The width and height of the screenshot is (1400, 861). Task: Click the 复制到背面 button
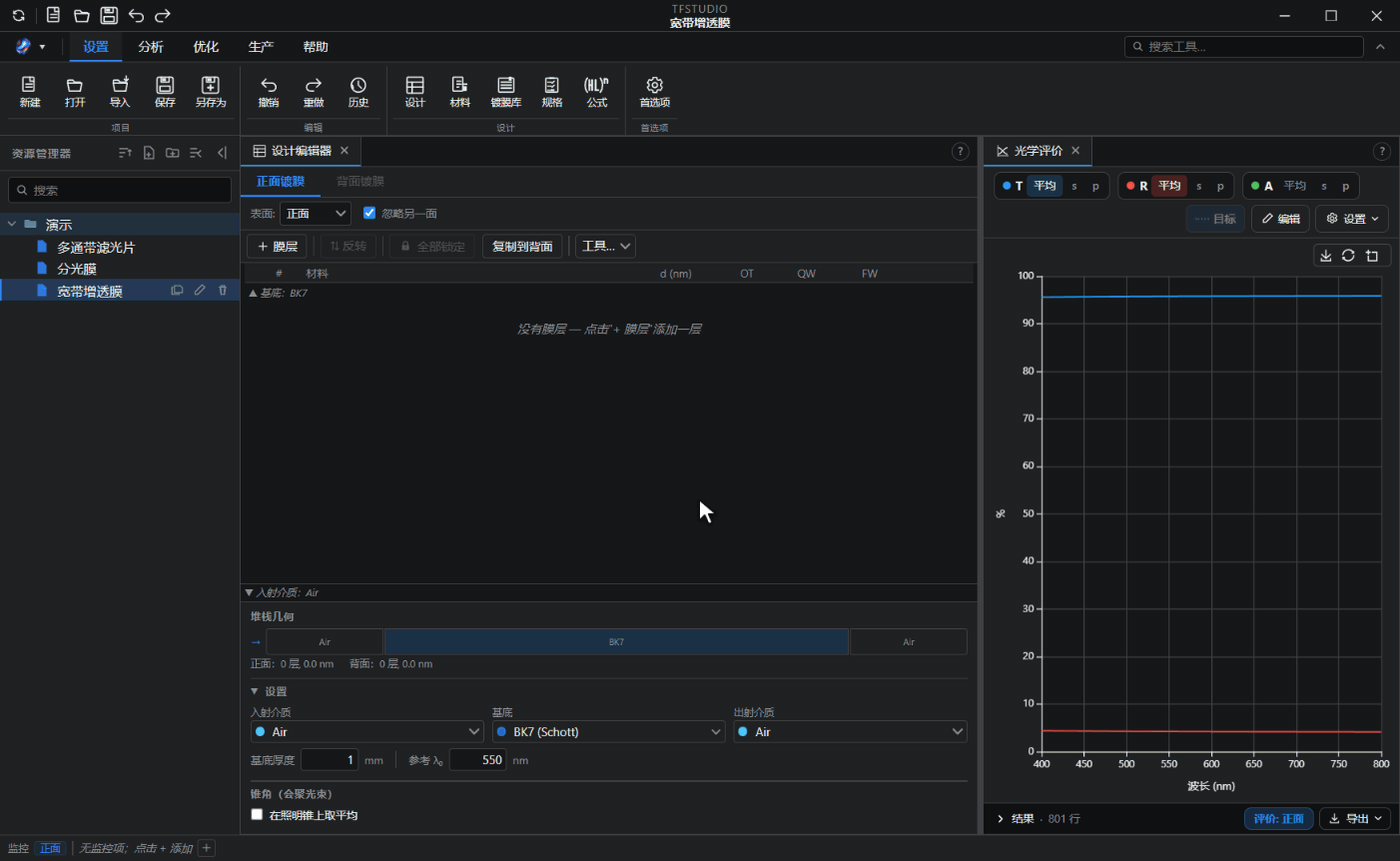(x=522, y=246)
